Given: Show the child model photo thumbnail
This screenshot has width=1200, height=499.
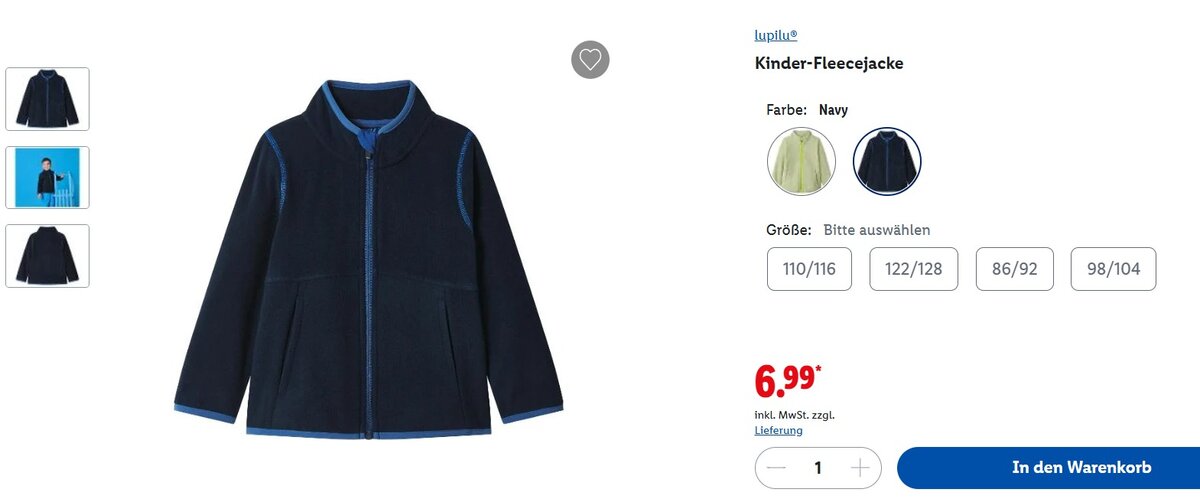Looking at the screenshot, I should pyautogui.click(x=47, y=177).
